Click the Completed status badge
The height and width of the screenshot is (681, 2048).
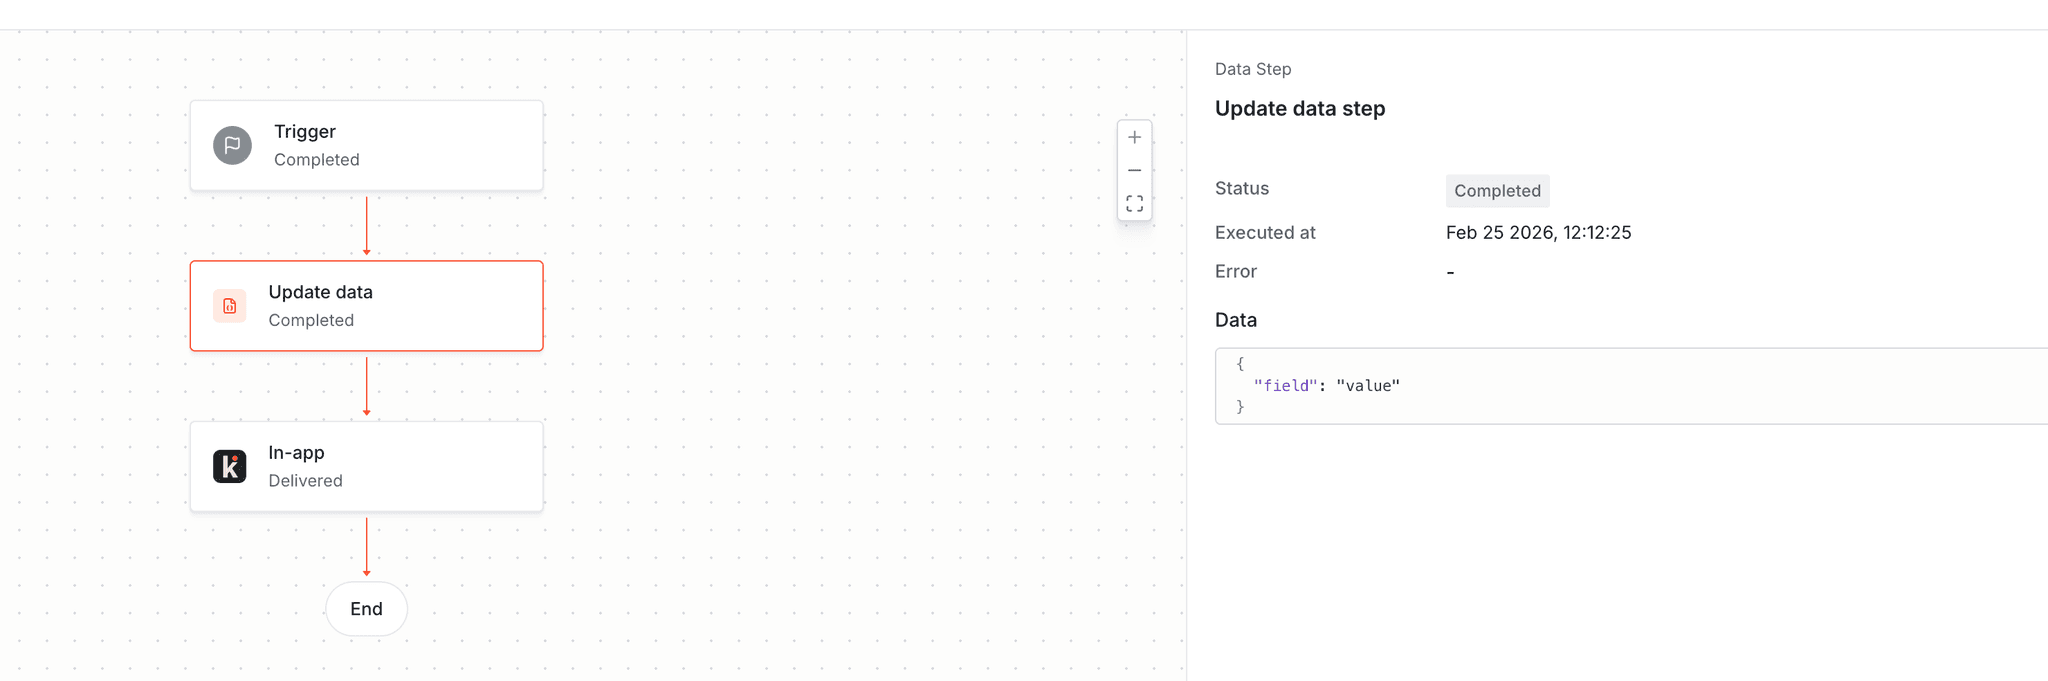pyautogui.click(x=1497, y=190)
